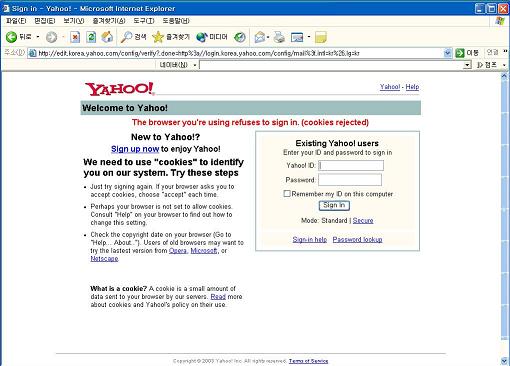Open the 즐겨찾기(A) Favorites menu
510x366 pixels.
click(109, 21)
